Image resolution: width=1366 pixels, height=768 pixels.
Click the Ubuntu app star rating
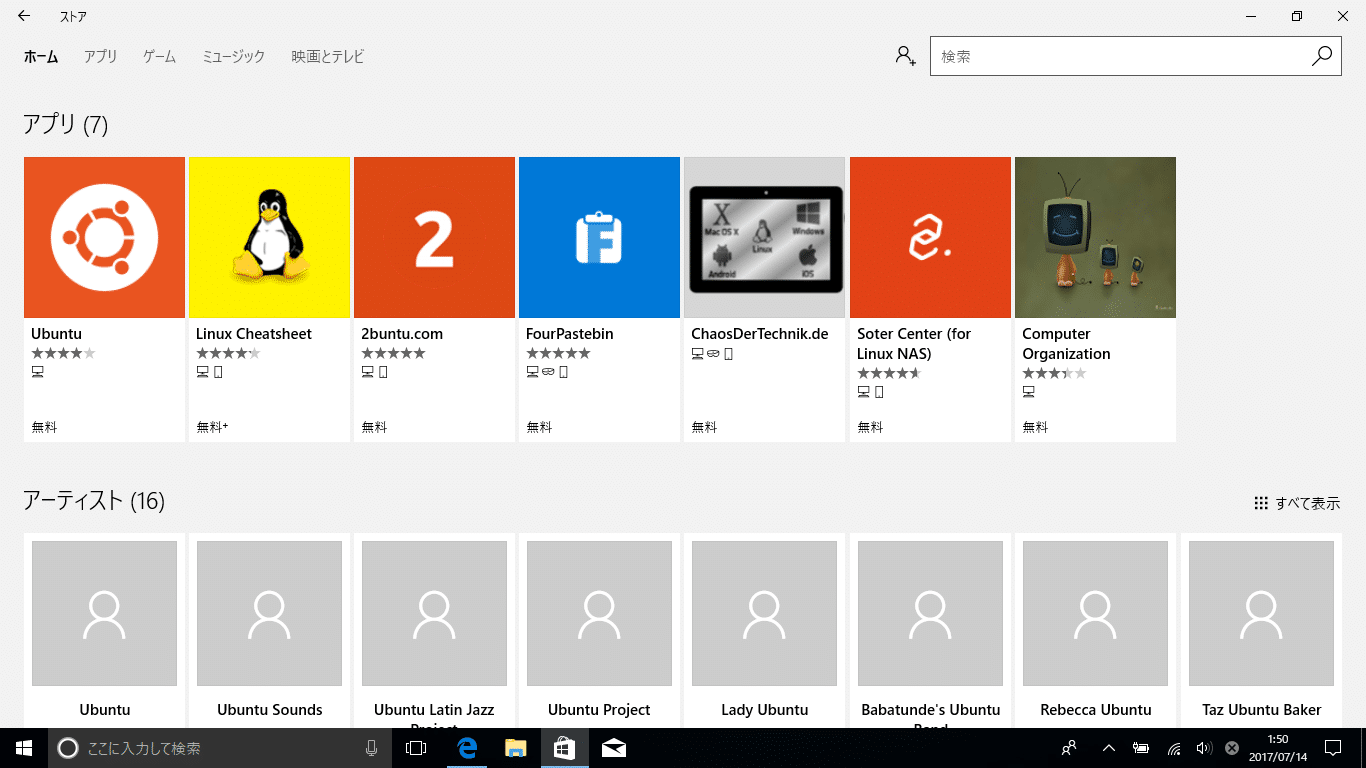pos(63,353)
